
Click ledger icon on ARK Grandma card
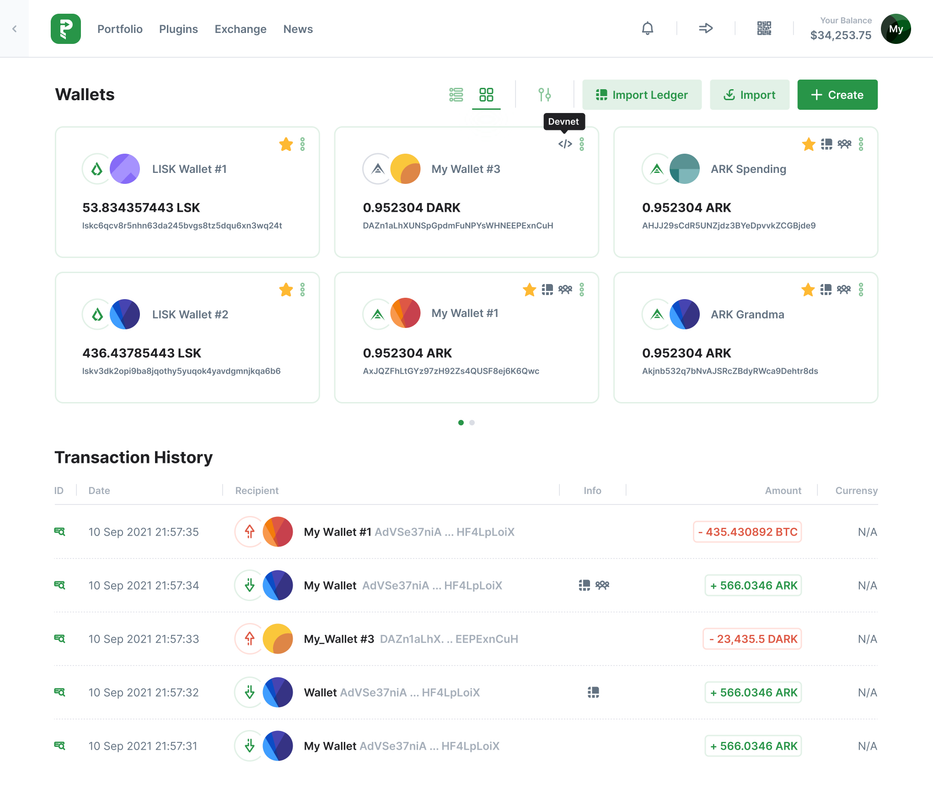point(826,290)
